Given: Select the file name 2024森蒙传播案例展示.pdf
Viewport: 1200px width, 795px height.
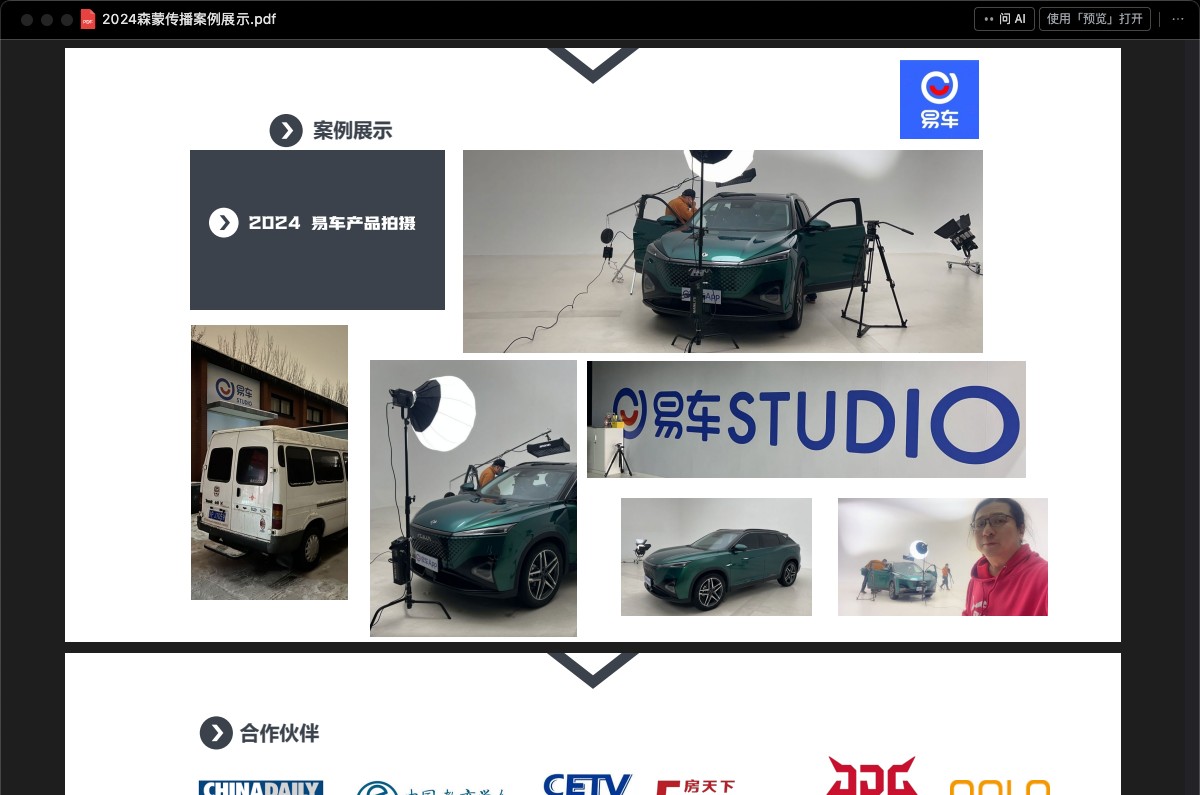Looking at the screenshot, I should [189, 19].
